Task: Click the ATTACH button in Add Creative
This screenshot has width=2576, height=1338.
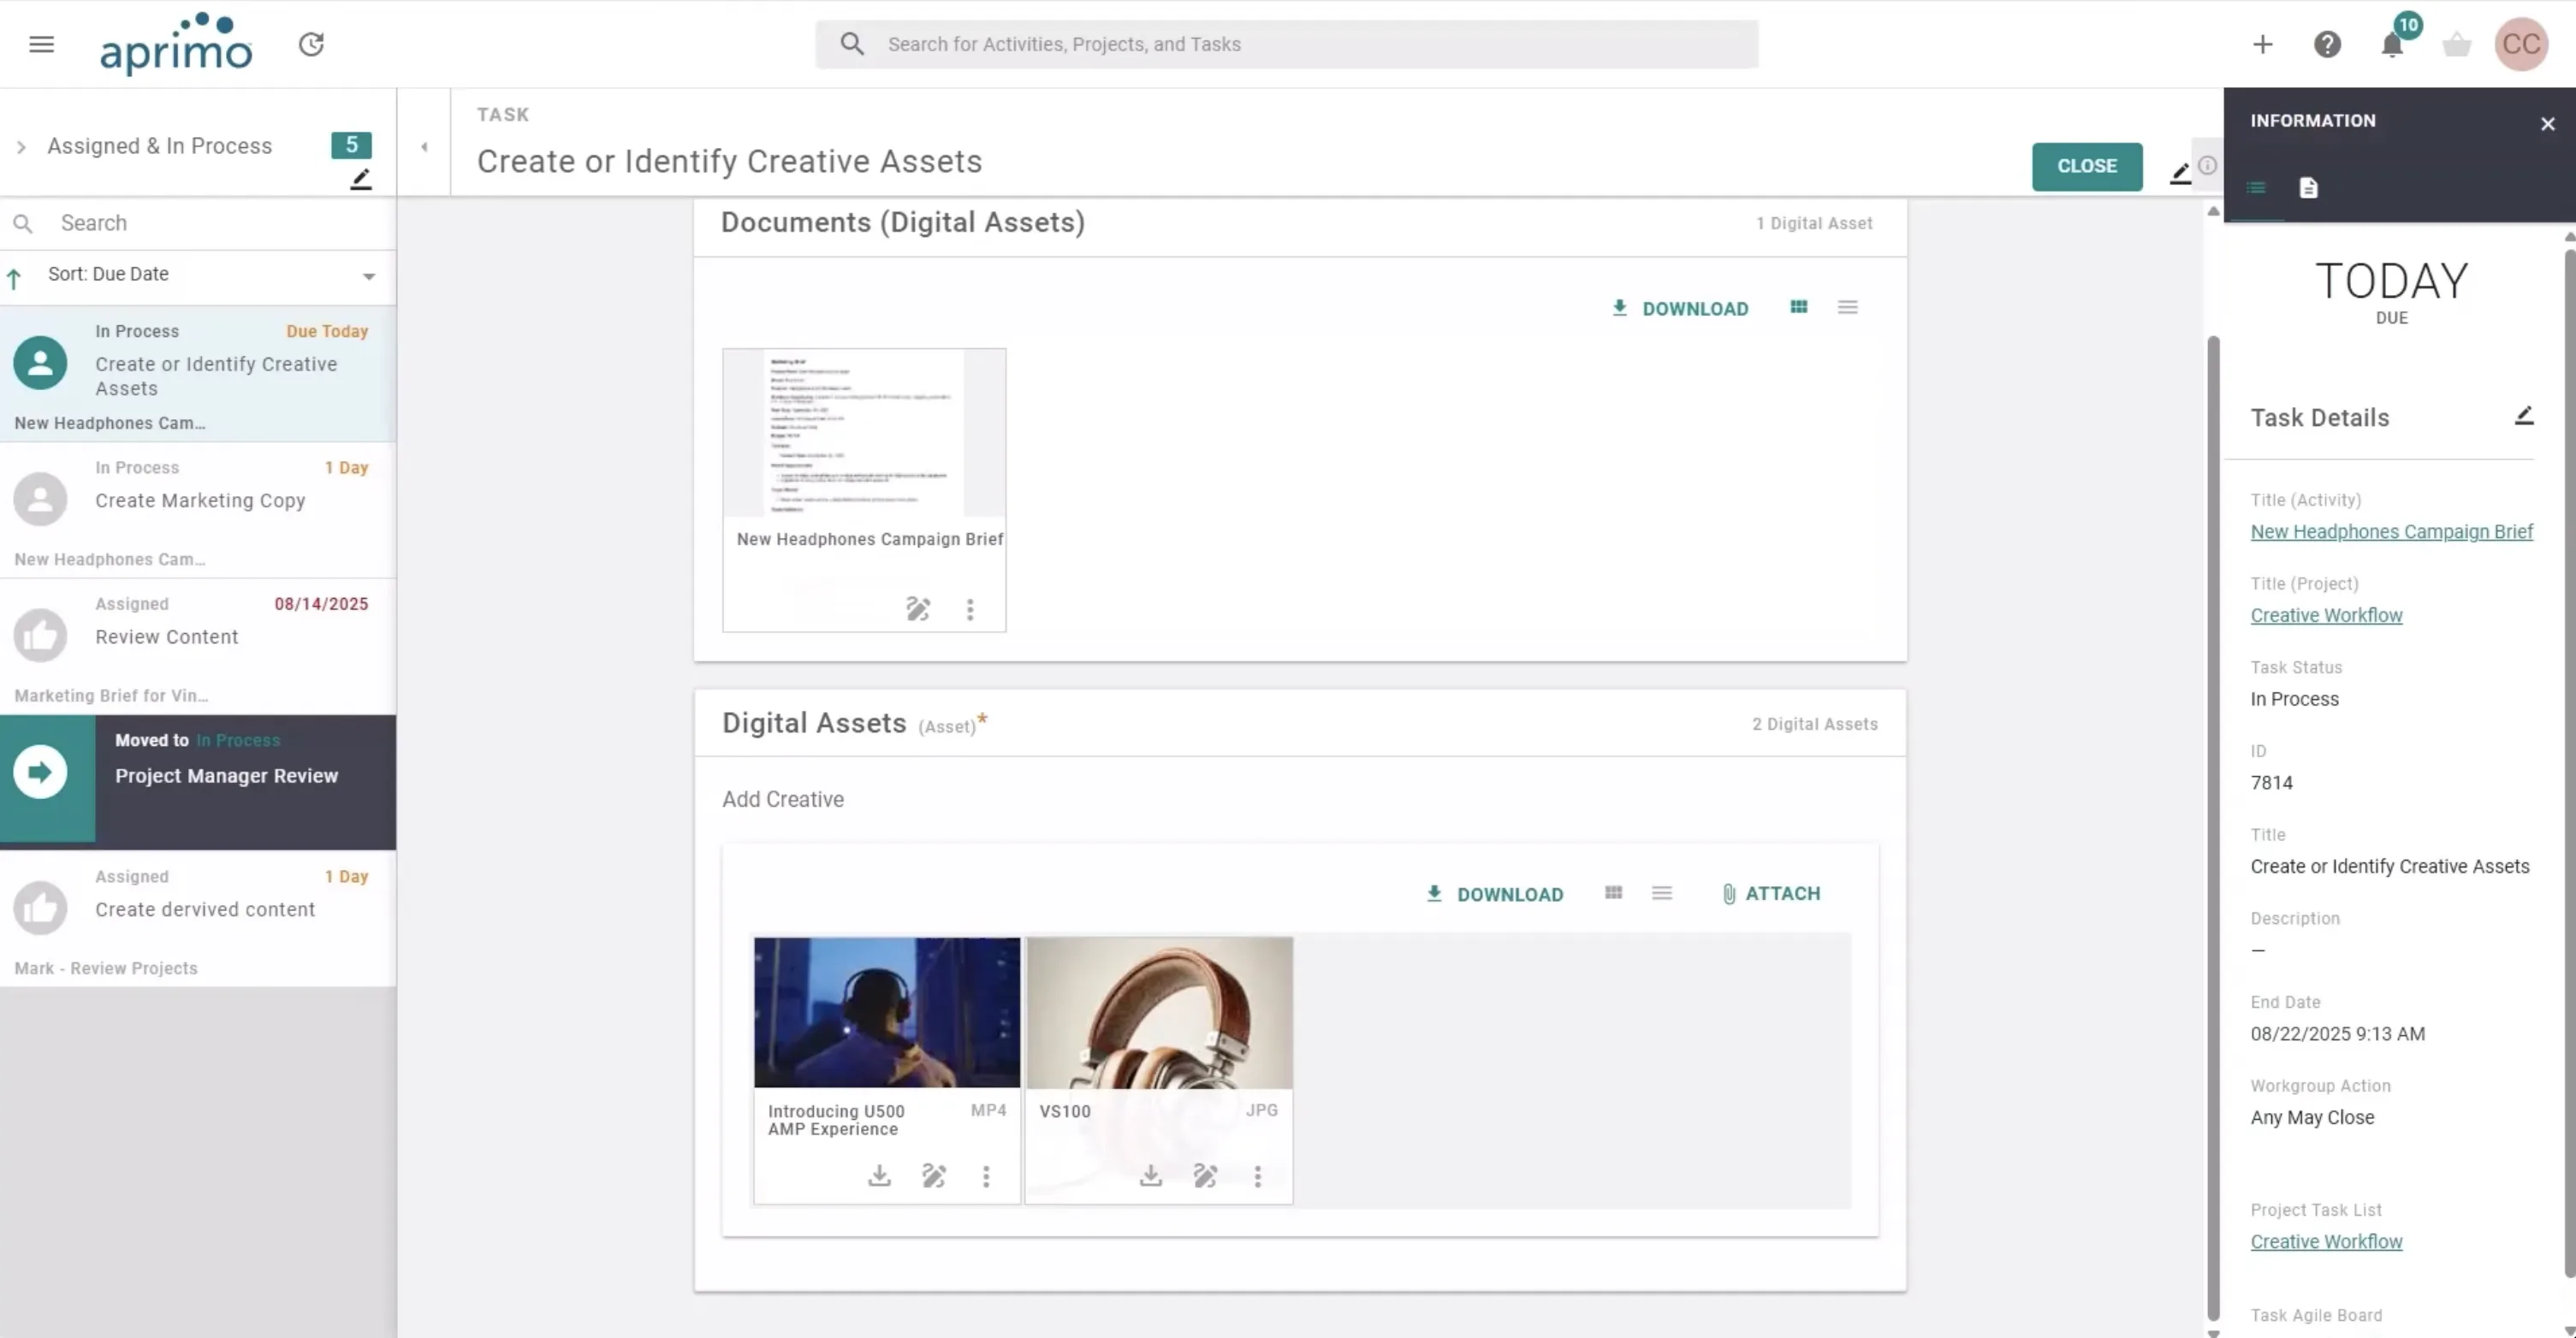Action: [x=1770, y=894]
